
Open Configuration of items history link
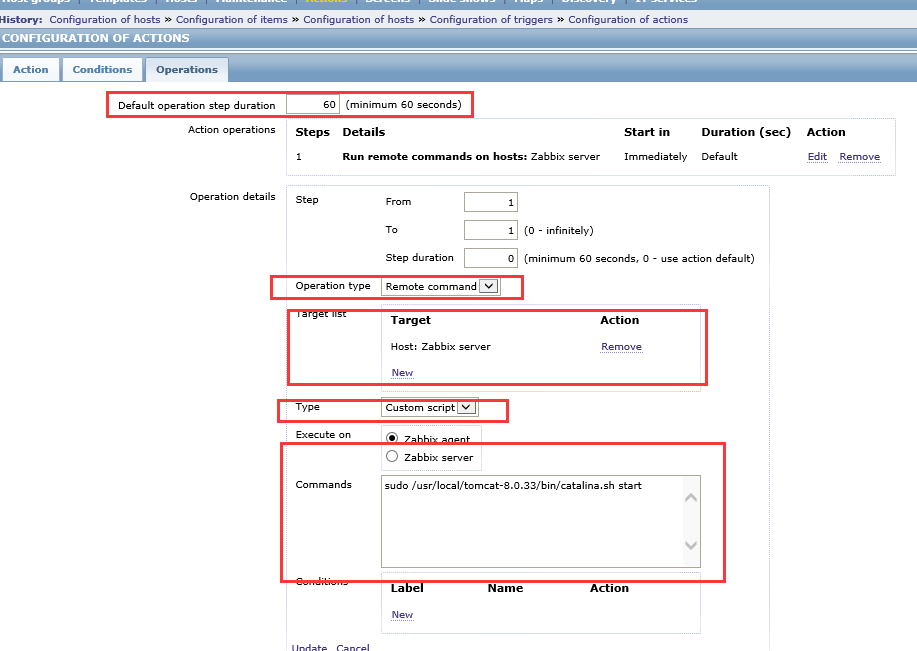(x=232, y=19)
